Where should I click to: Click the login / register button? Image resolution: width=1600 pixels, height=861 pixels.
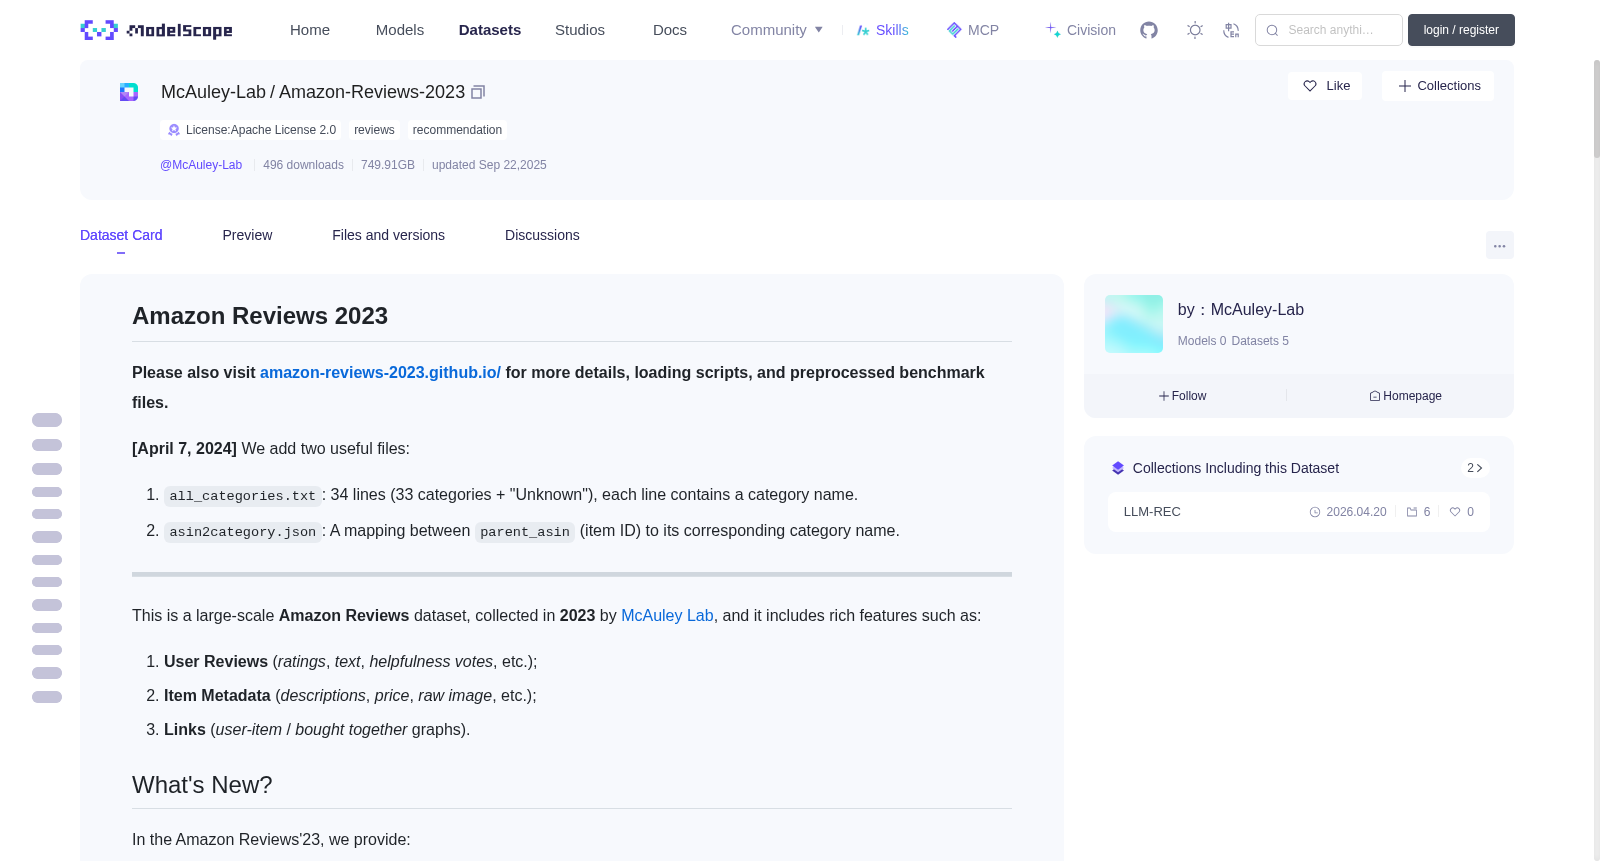click(1461, 30)
